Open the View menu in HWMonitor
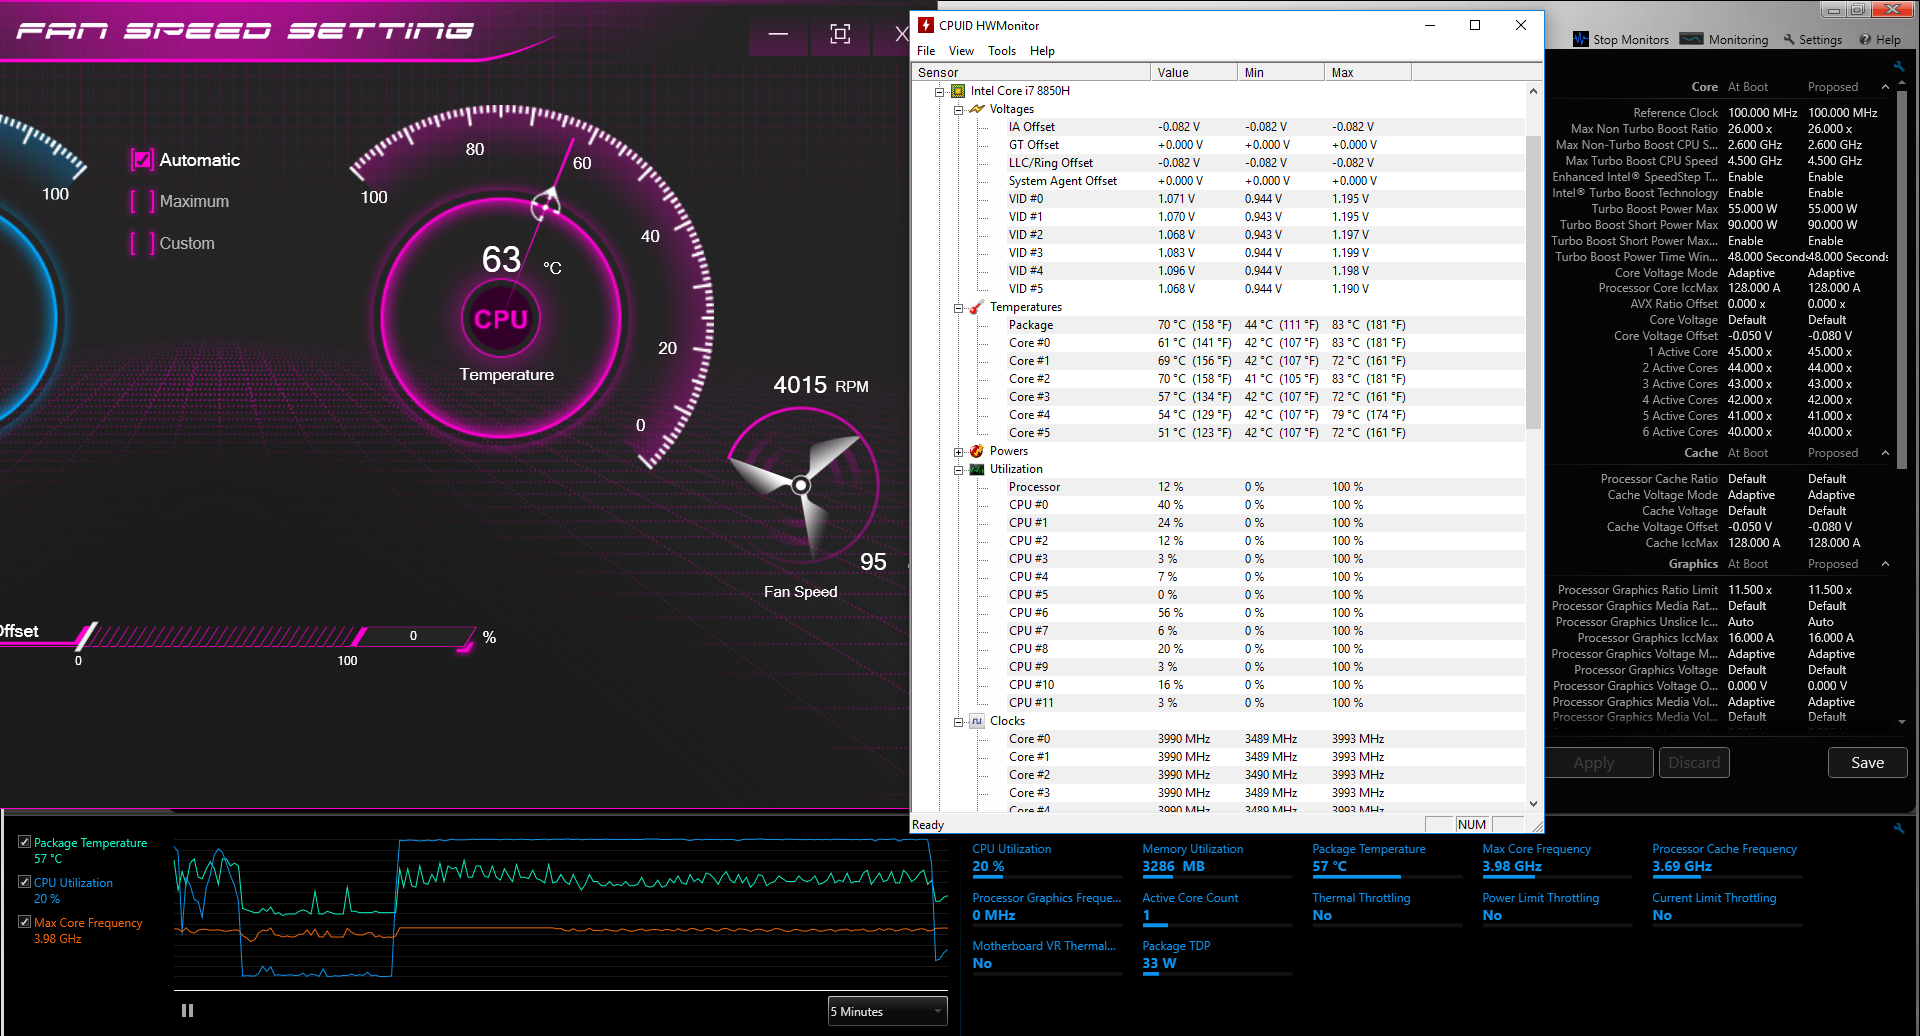The width and height of the screenshot is (1920, 1036). [961, 51]
